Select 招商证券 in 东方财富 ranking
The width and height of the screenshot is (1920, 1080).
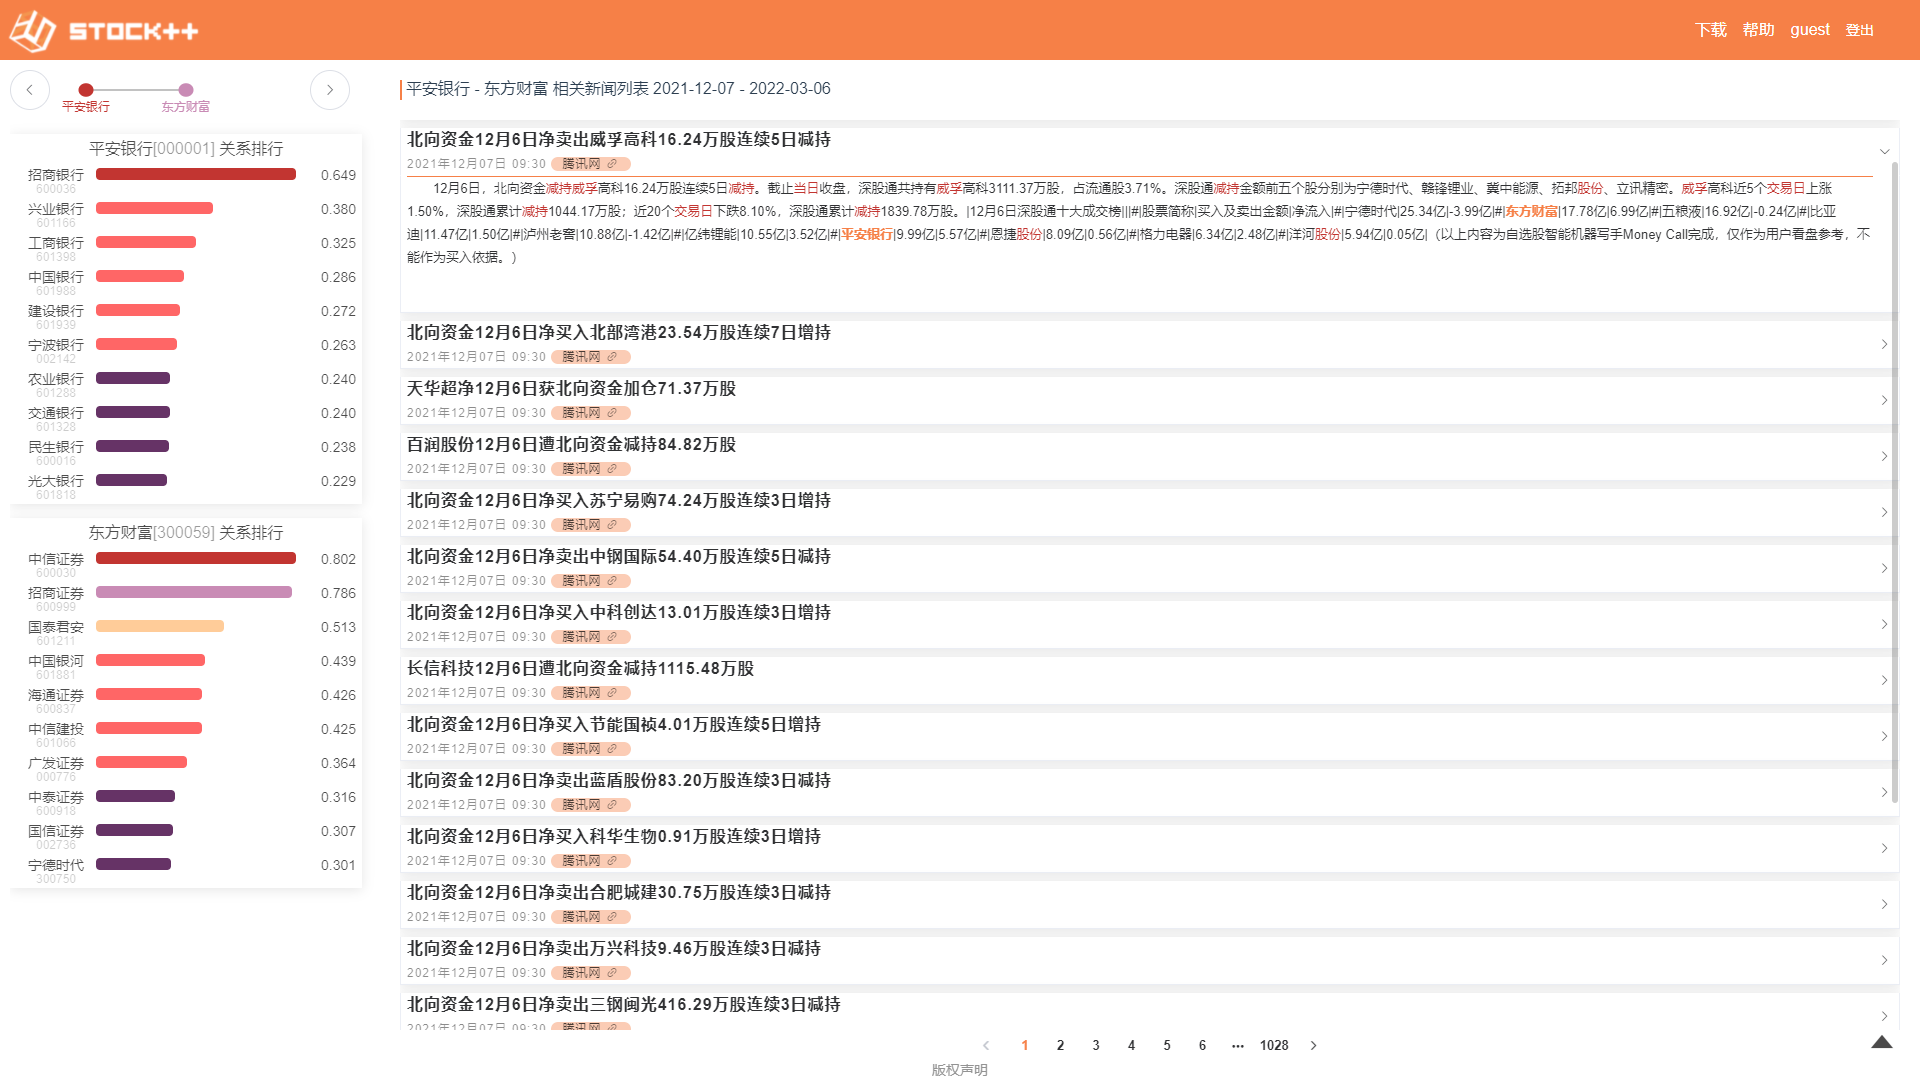56,593
